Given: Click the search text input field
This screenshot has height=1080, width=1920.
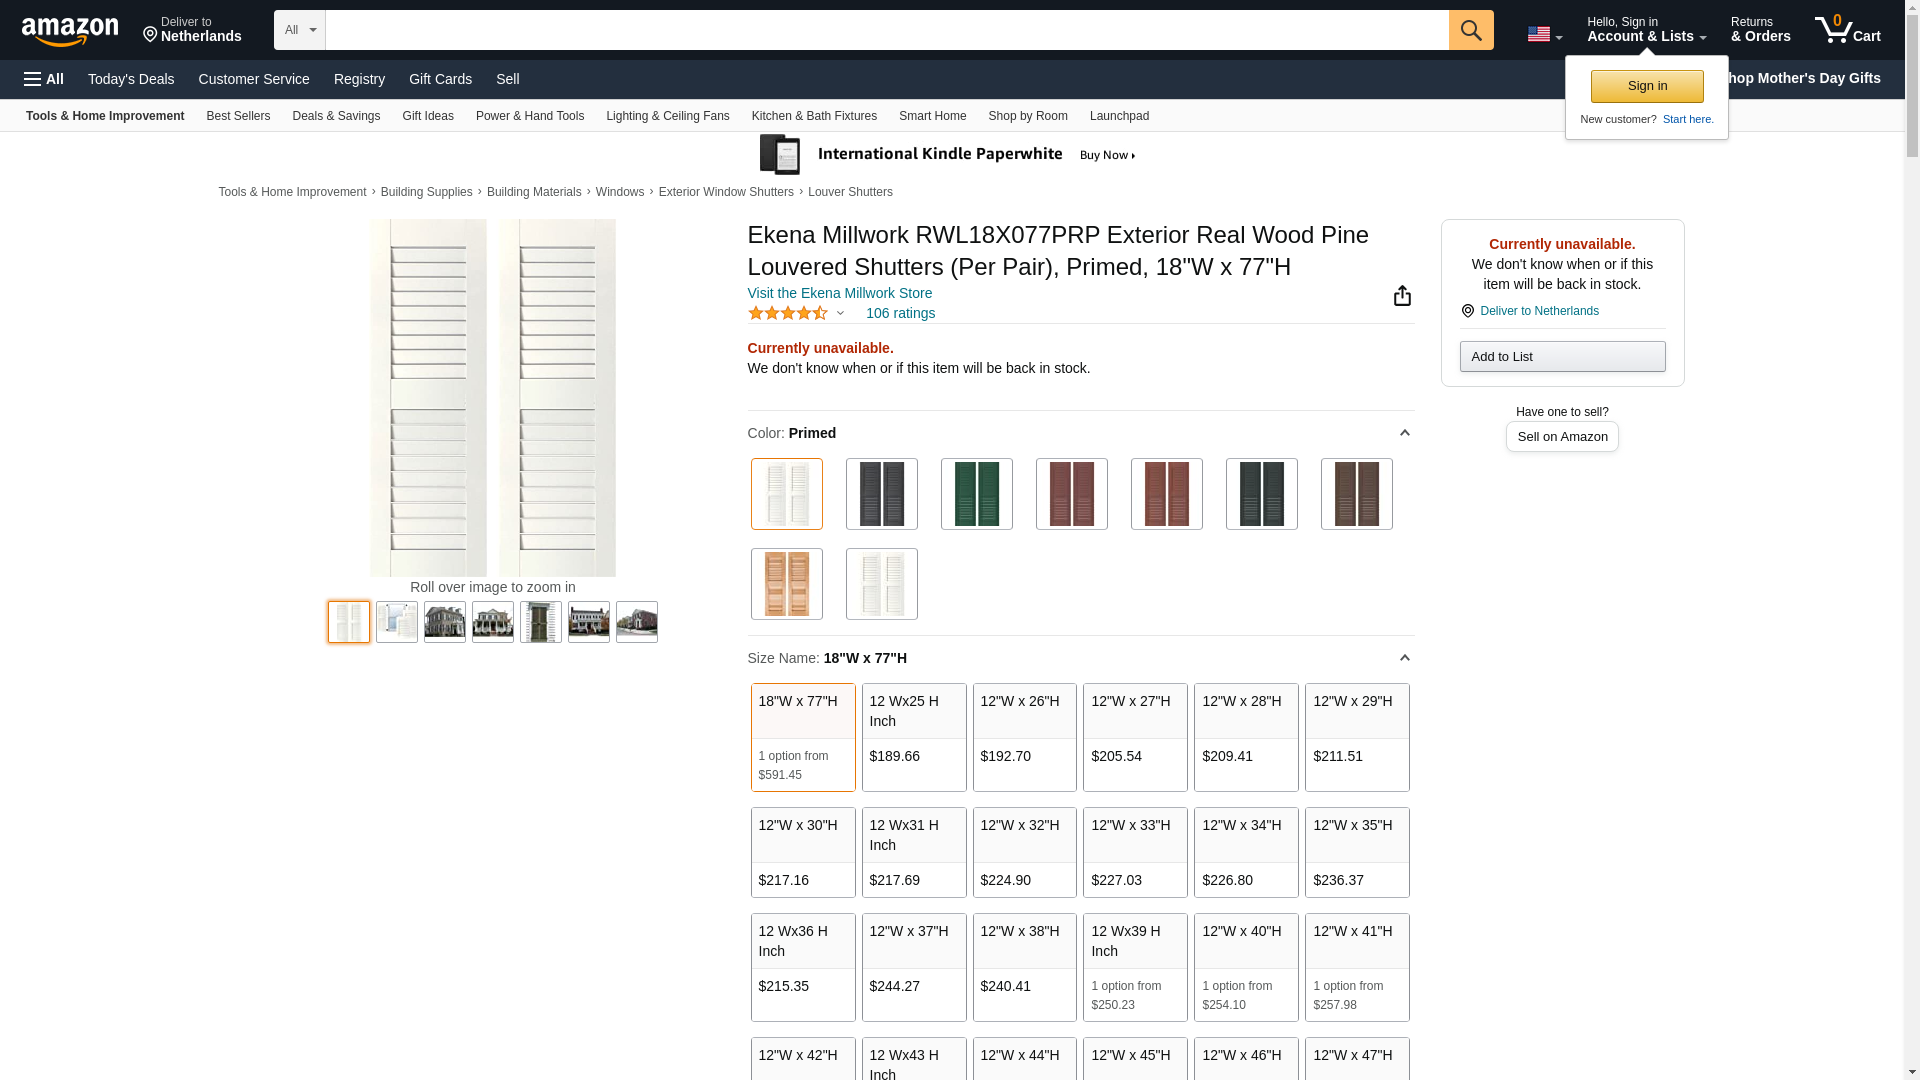Looking at the screenshot, I should pos(886,30).
